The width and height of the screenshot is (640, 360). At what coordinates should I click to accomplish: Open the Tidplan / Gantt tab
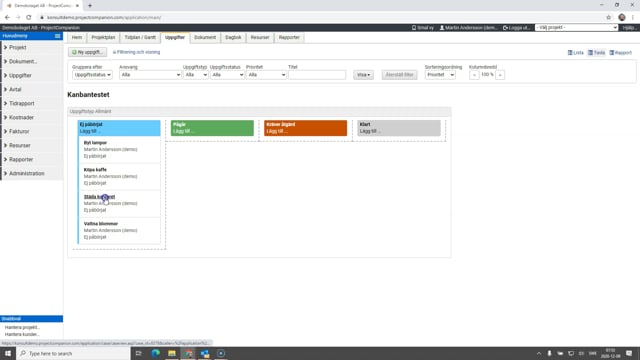(140, 38)
